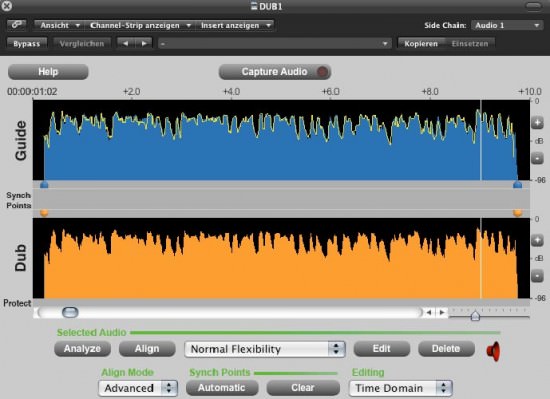The height and width of the screenshot is (399, 550).
Task: Select the blue Guide start synch marker
Action: pyautogui.click(x=44, y=184)
